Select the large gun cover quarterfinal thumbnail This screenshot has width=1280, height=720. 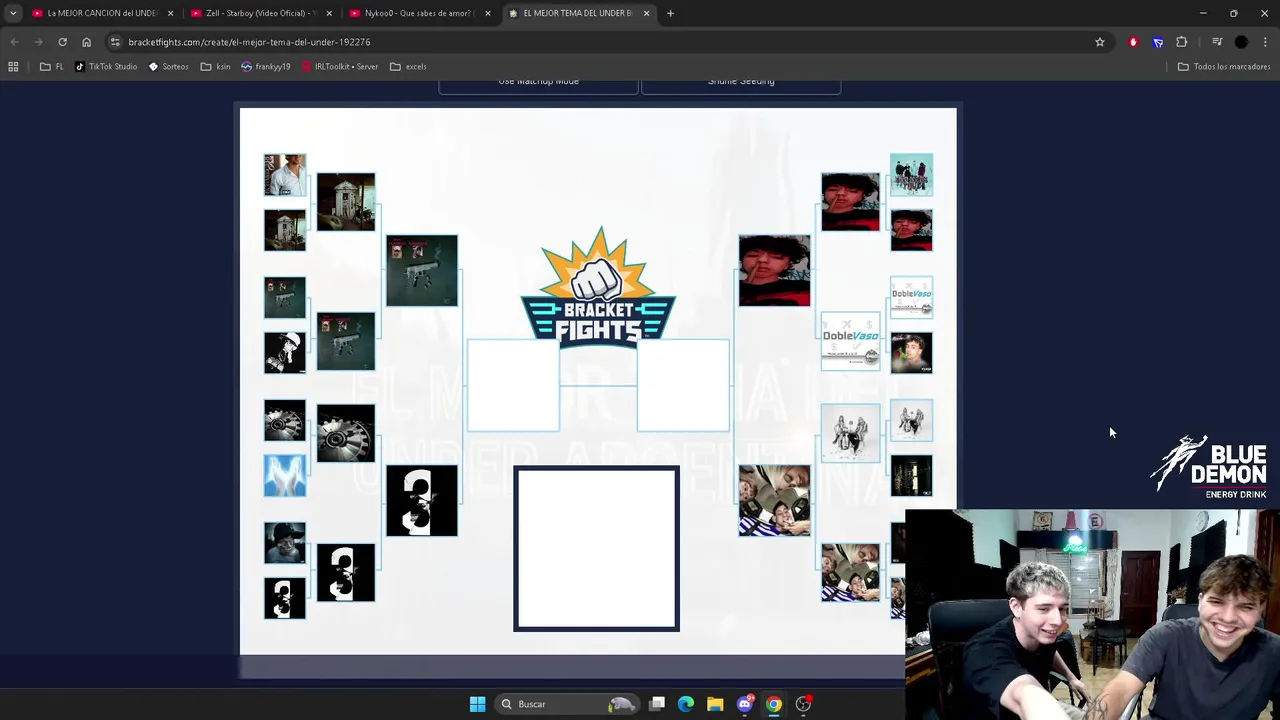[x=422, y=271]
